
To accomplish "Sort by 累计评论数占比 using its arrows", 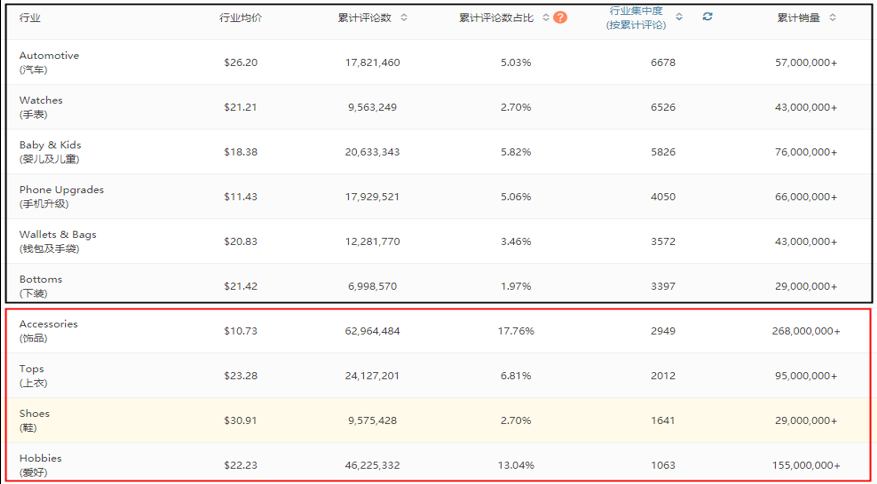I will coord(545,18).
